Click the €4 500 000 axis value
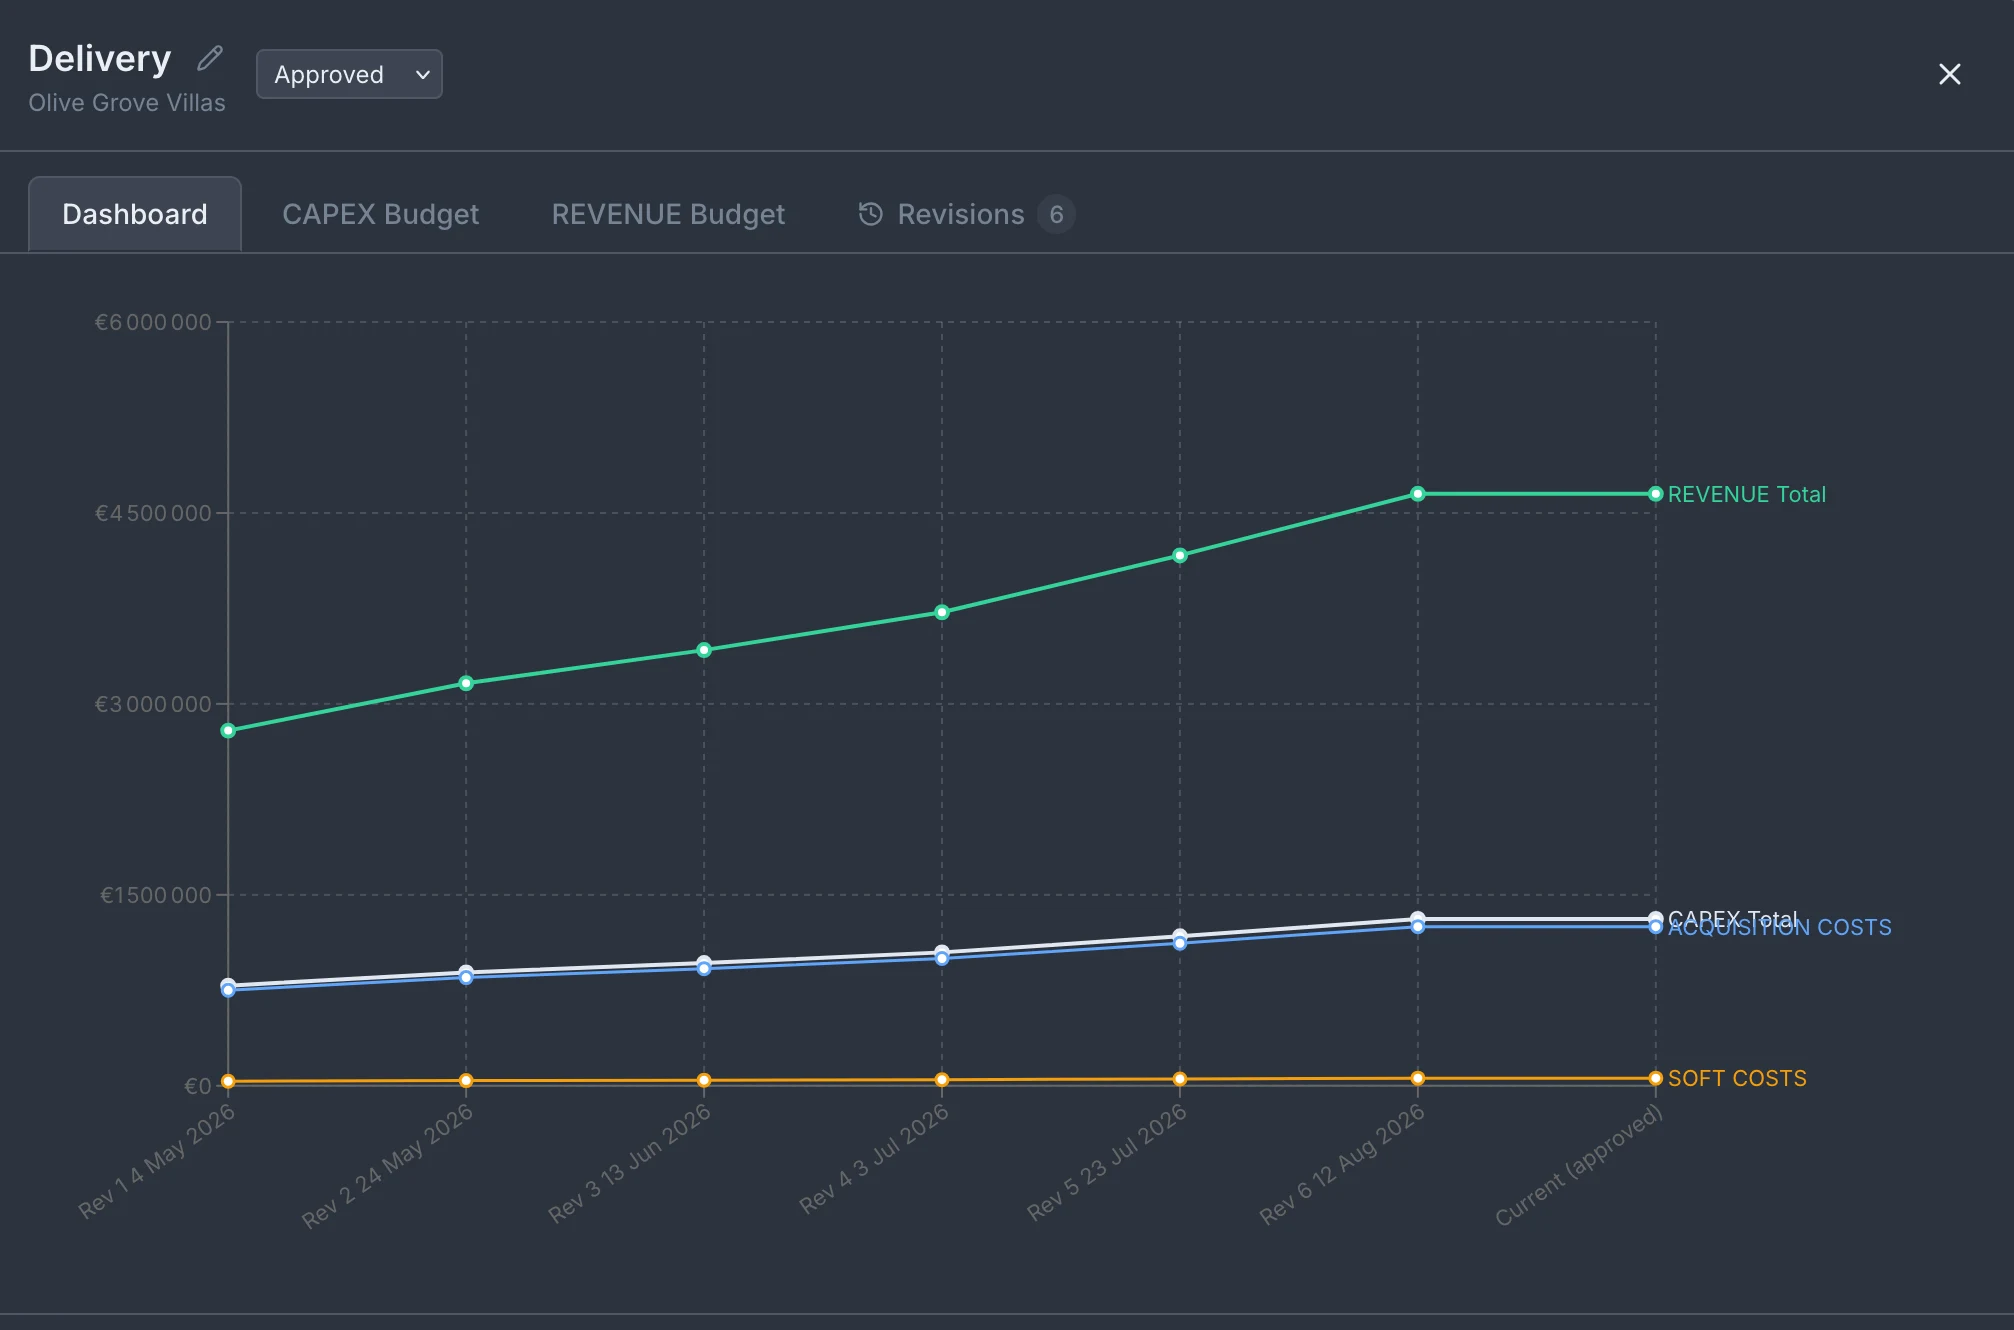Image resolution: width=2014 pixels, height=1330 pixels. pos(153,513)
